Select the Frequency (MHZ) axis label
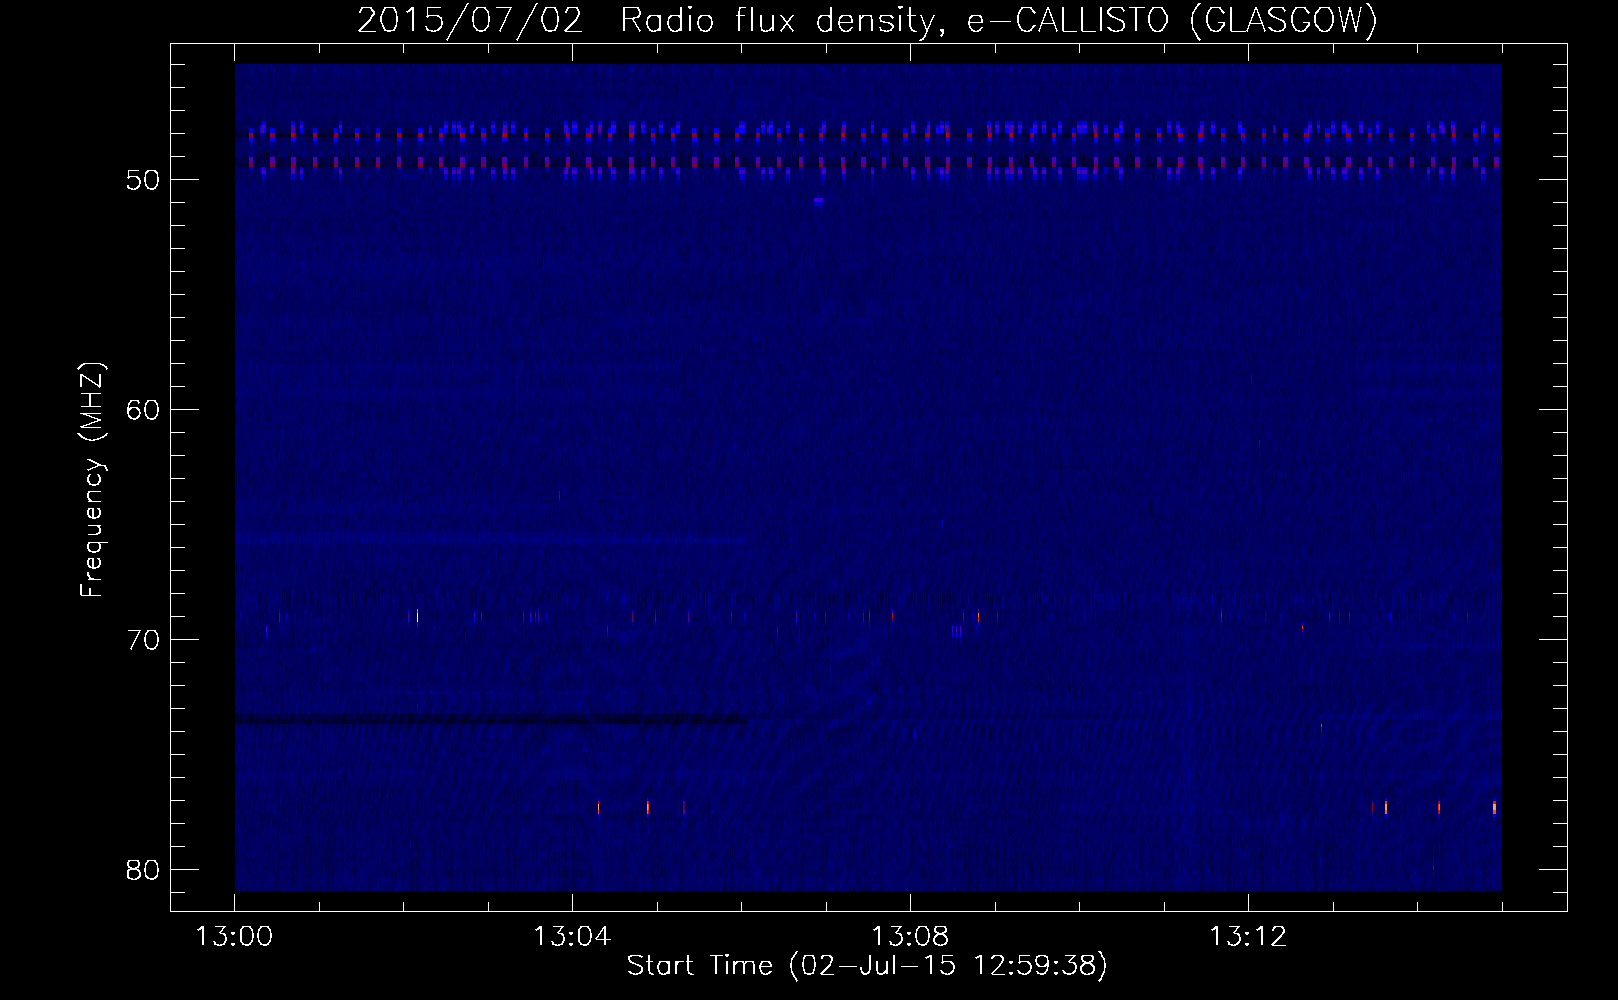This screenshot has height=1000, width=1618. 92,480
